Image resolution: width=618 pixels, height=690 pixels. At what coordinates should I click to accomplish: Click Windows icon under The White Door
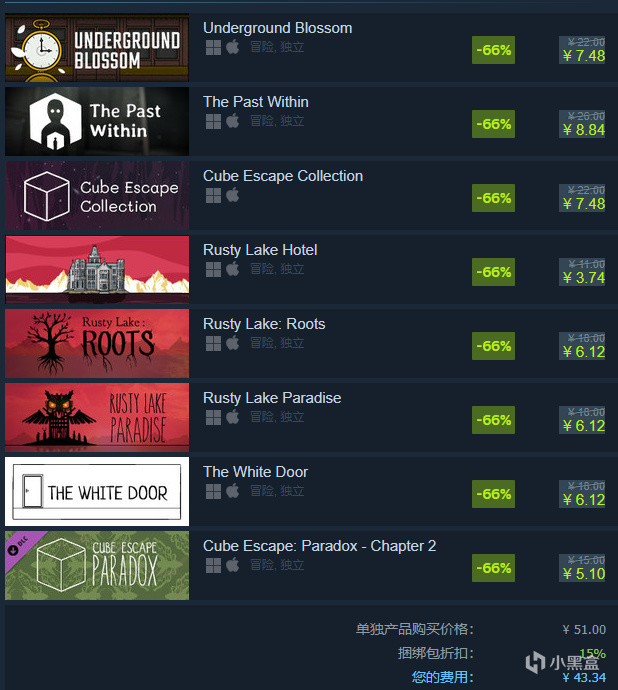[213, 491]
